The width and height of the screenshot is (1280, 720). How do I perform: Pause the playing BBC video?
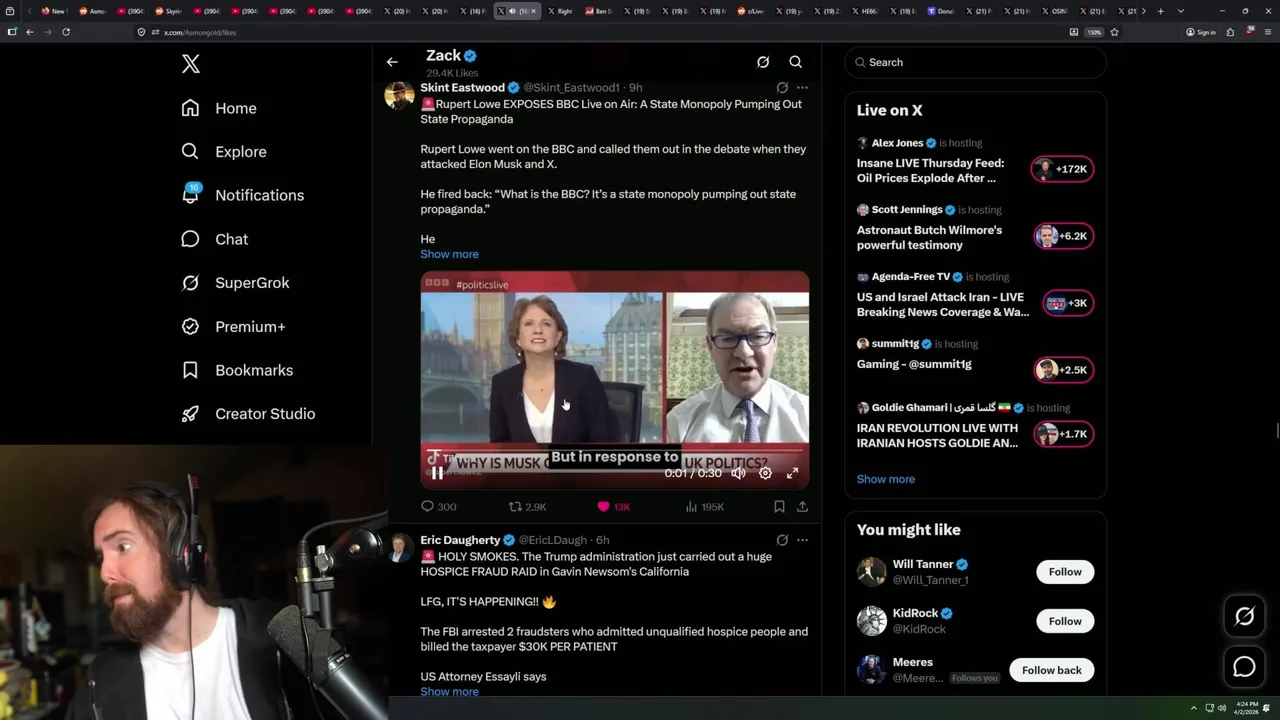[437, 473]
